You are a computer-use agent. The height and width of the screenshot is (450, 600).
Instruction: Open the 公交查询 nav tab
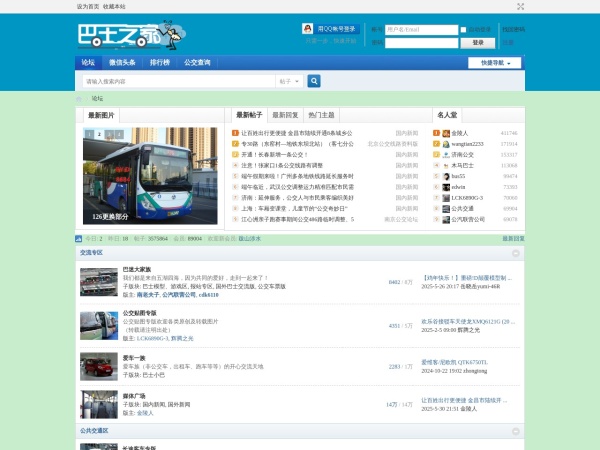(197, 62)
